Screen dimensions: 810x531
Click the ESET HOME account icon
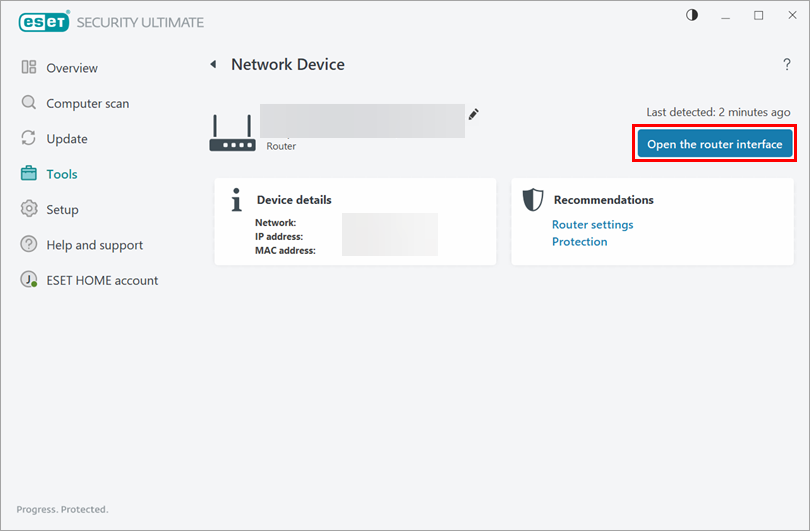click(x=29, y=281)
